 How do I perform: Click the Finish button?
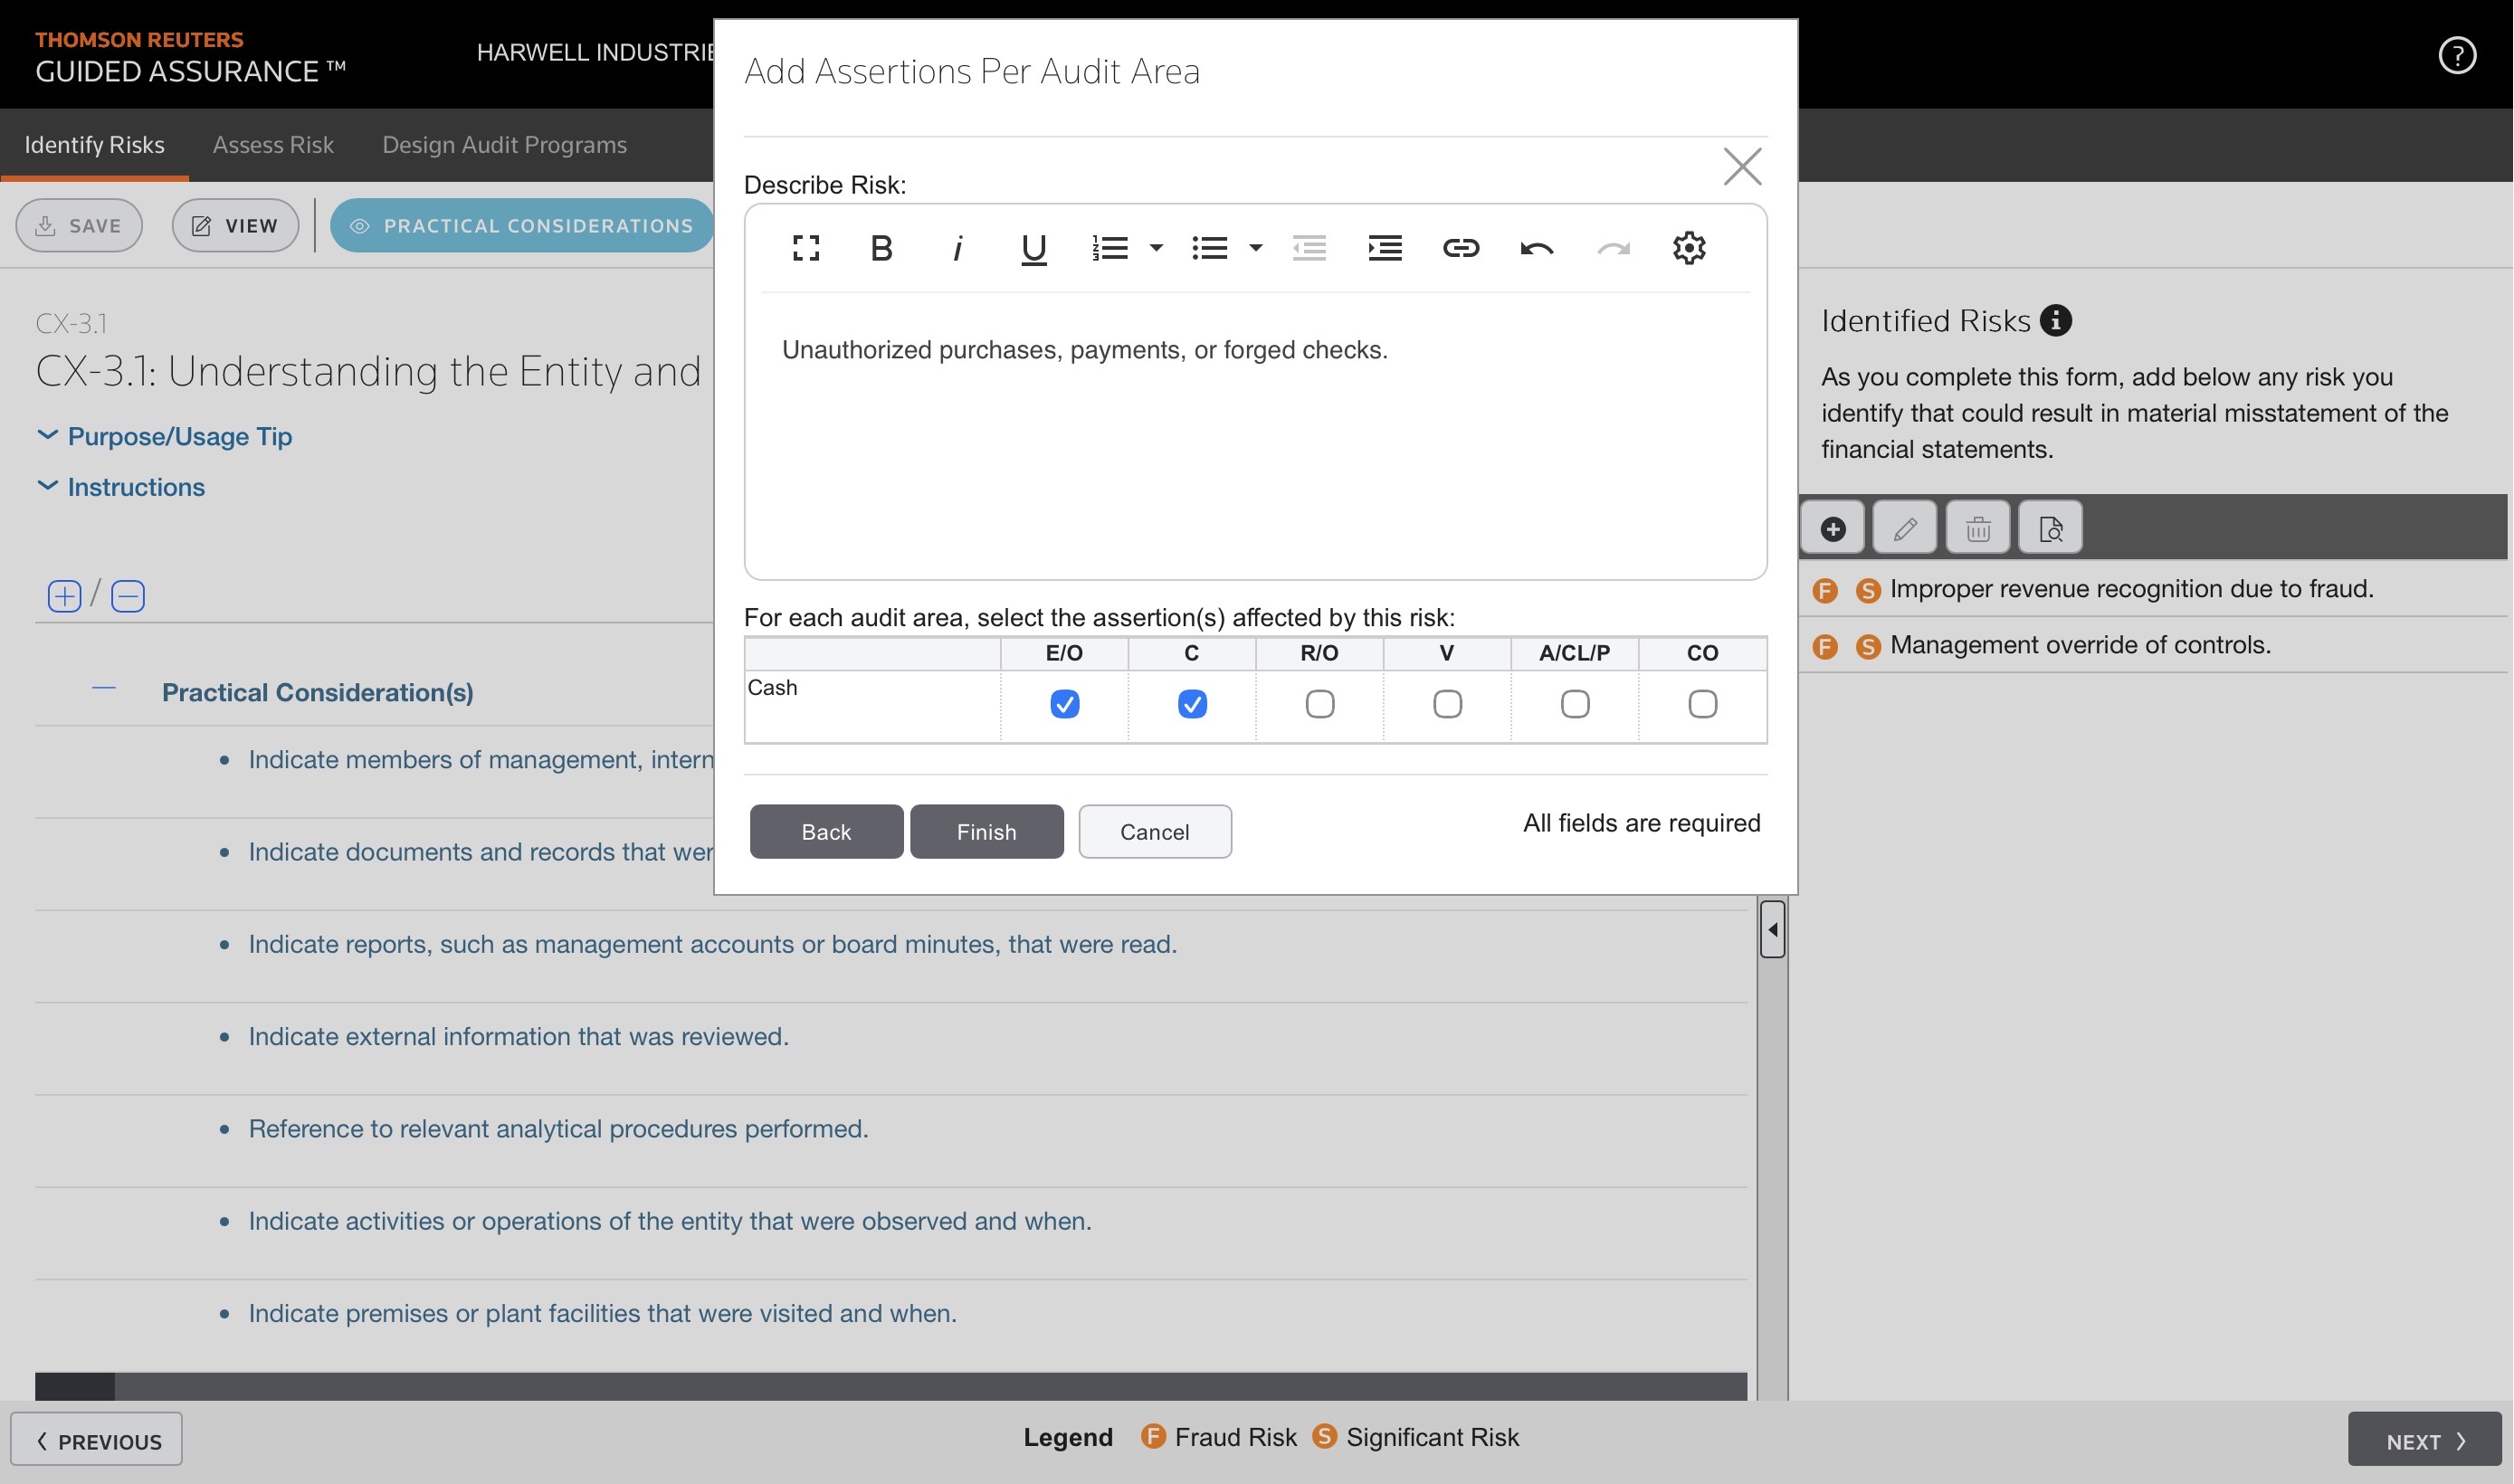pyautogui.click(x=986, y=831)
